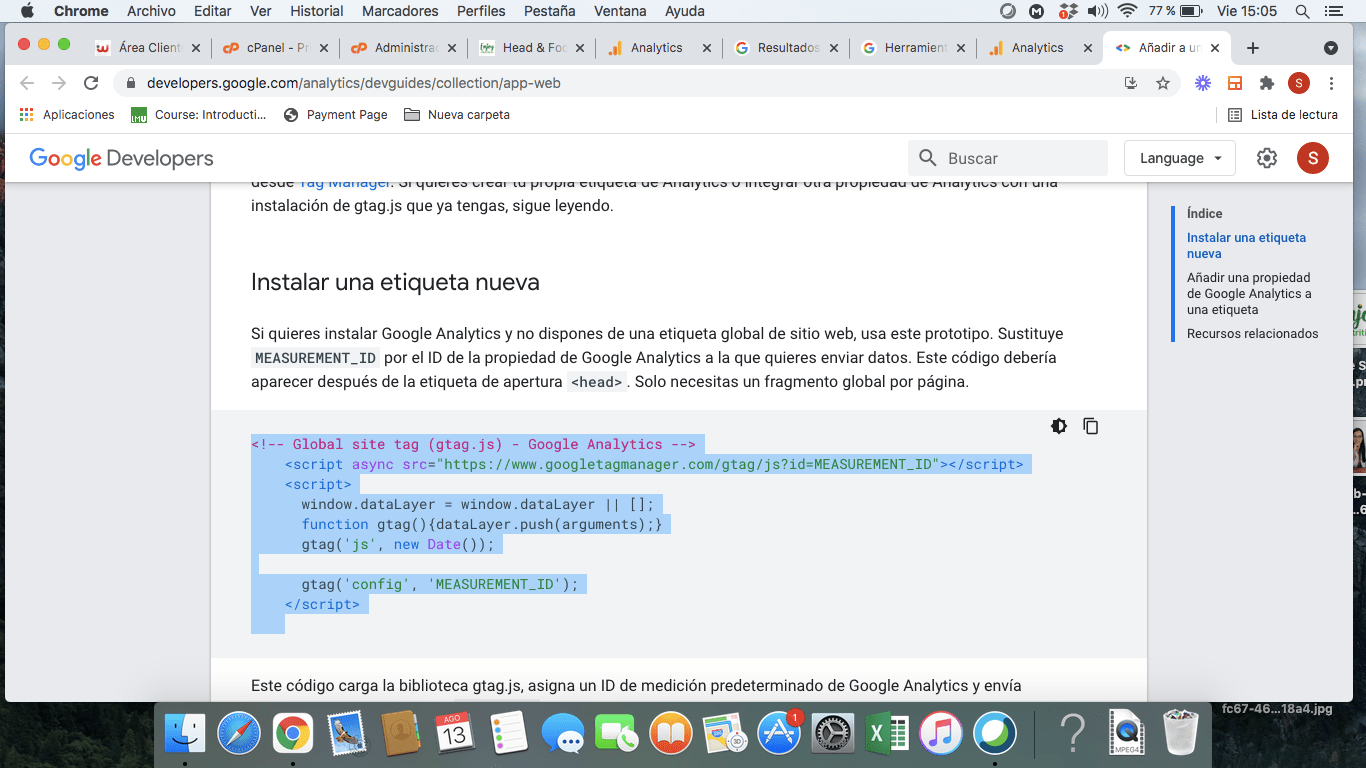Open the orange layout extension icon
Screen dimensions: 1366x768
pyautogui.click(x=1235, y=83)
